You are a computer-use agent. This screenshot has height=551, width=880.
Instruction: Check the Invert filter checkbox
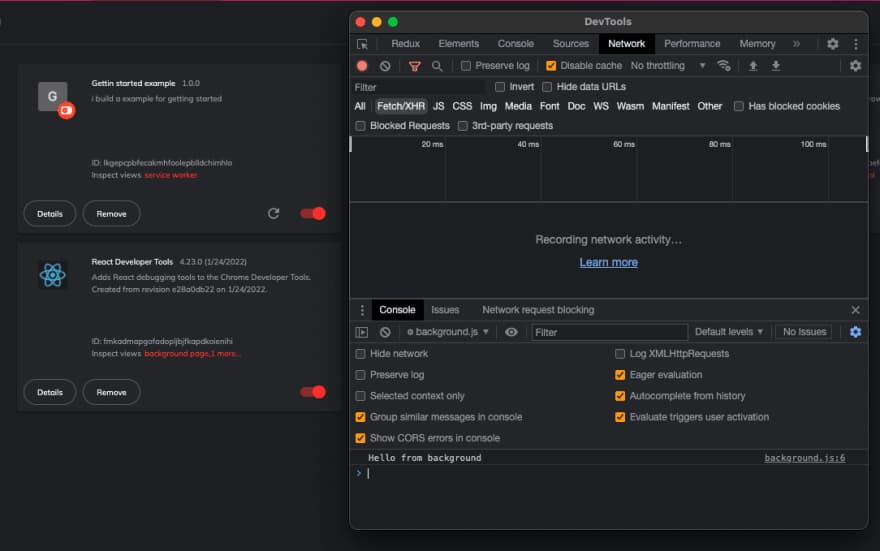(x=499, y=87)
